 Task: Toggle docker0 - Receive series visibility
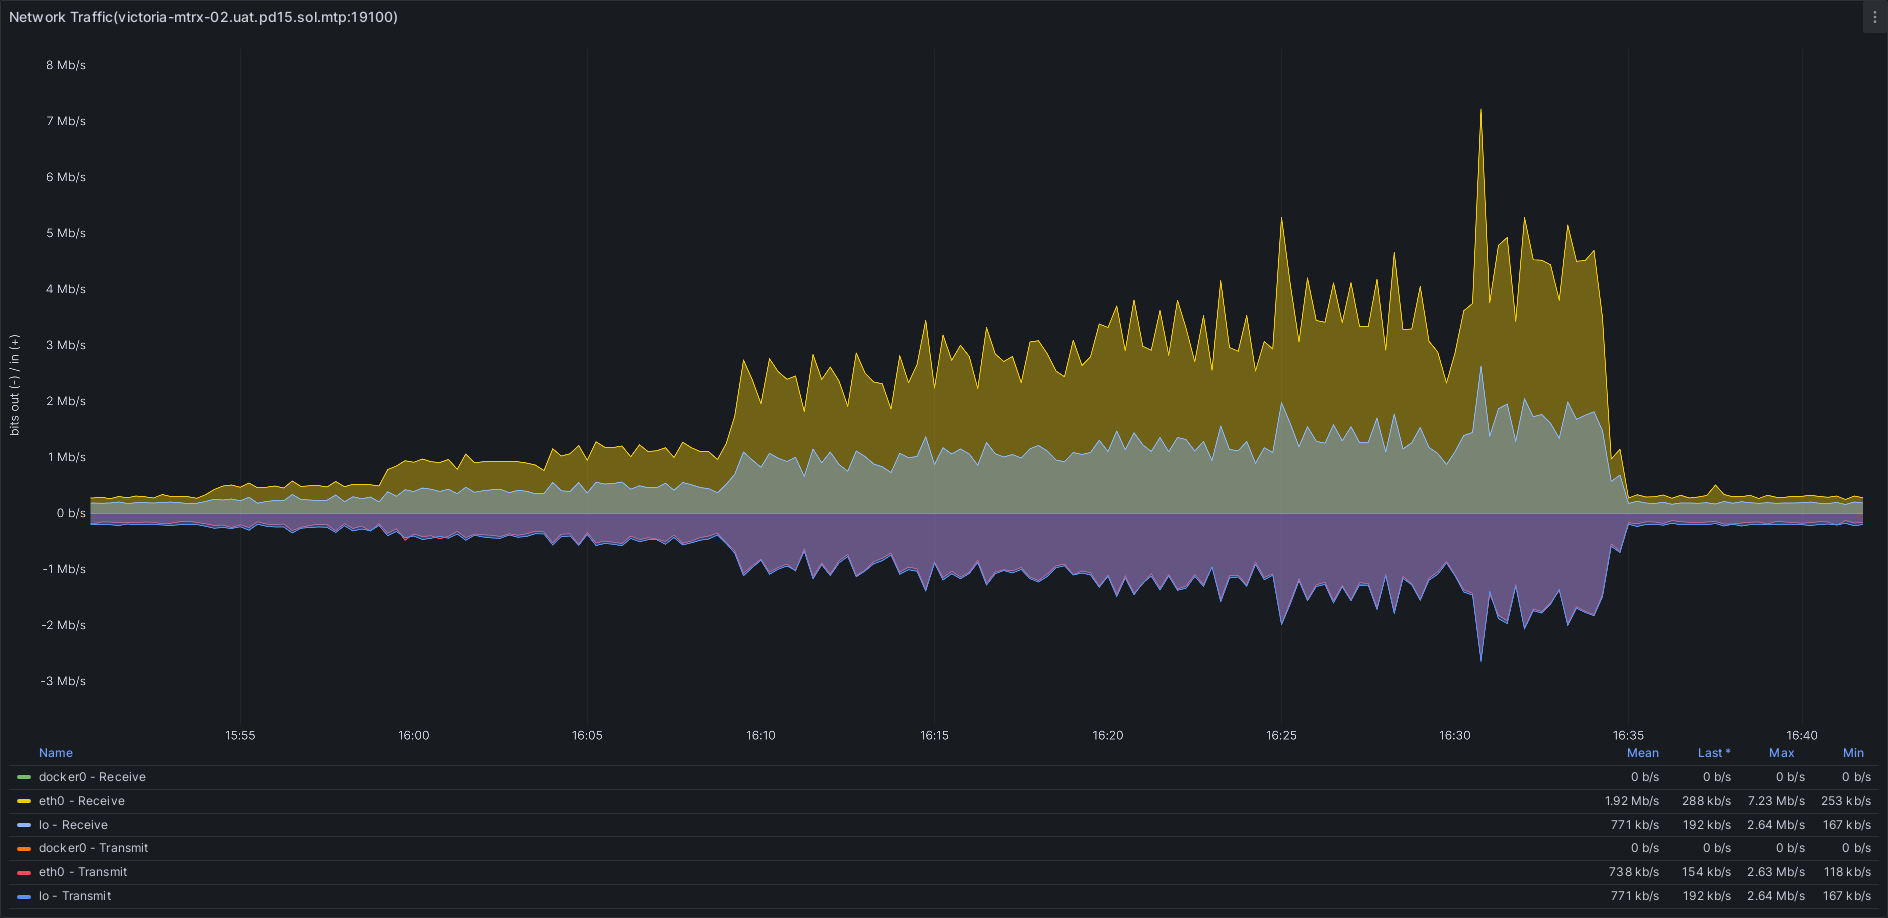pos(92,777)
